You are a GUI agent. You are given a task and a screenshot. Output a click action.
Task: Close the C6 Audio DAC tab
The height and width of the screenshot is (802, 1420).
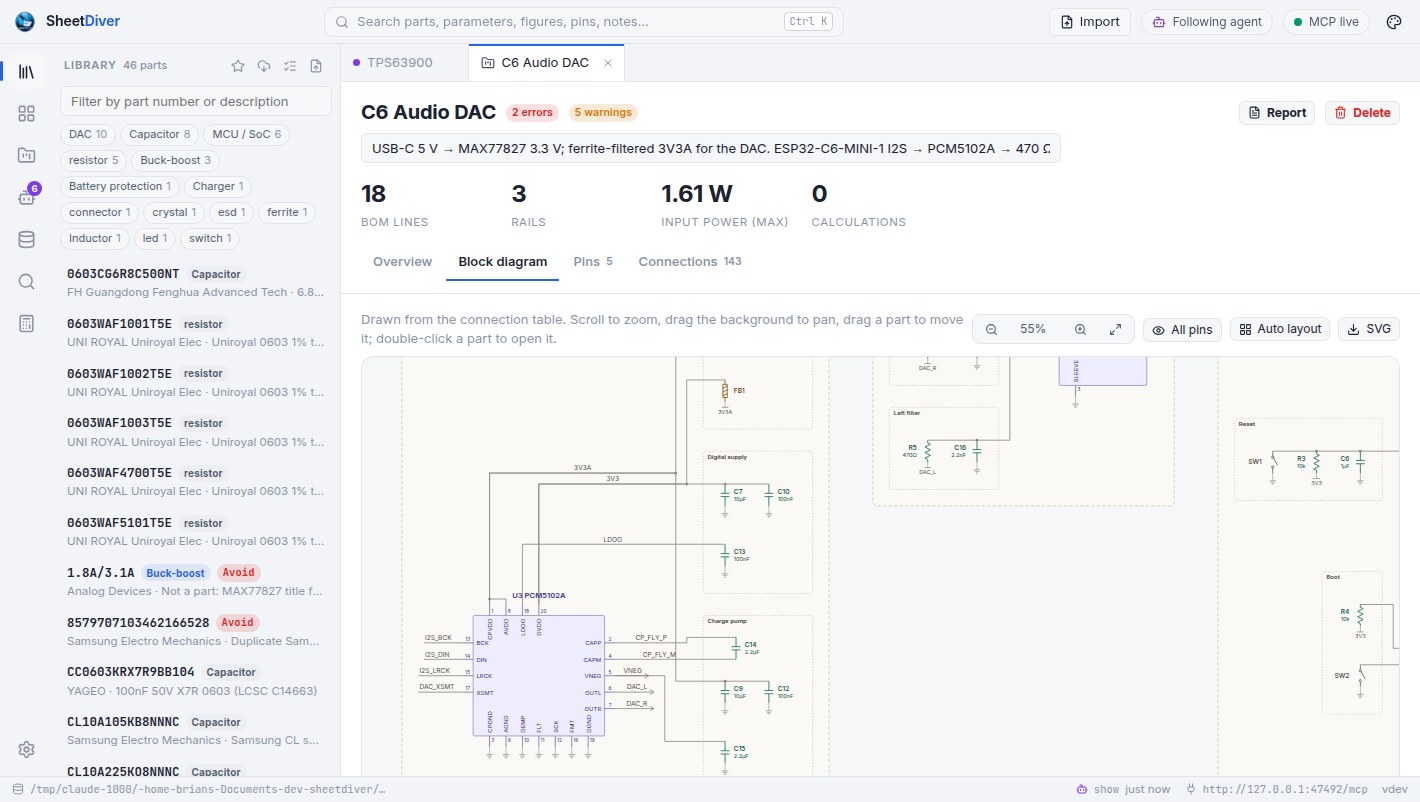pos(608,63)
